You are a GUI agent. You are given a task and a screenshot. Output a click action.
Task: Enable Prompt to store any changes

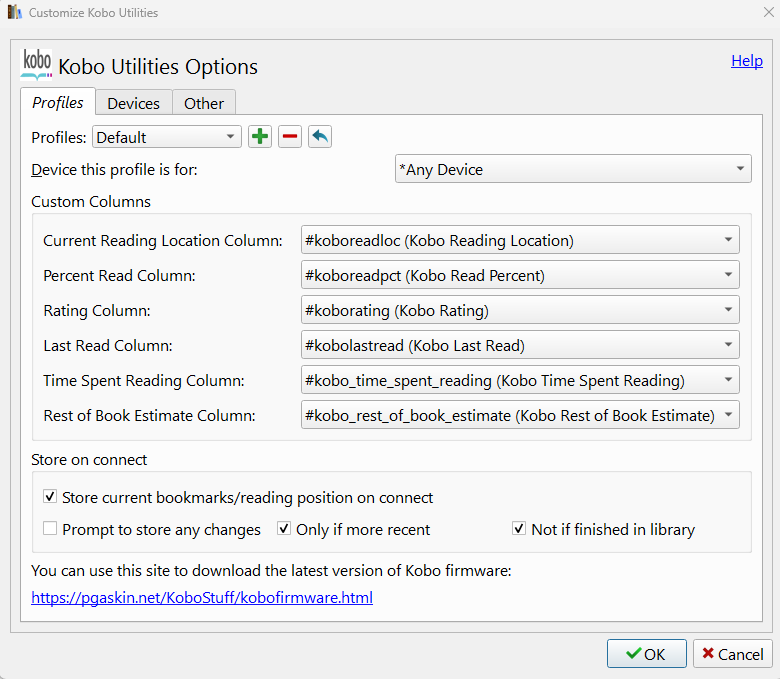51,529
